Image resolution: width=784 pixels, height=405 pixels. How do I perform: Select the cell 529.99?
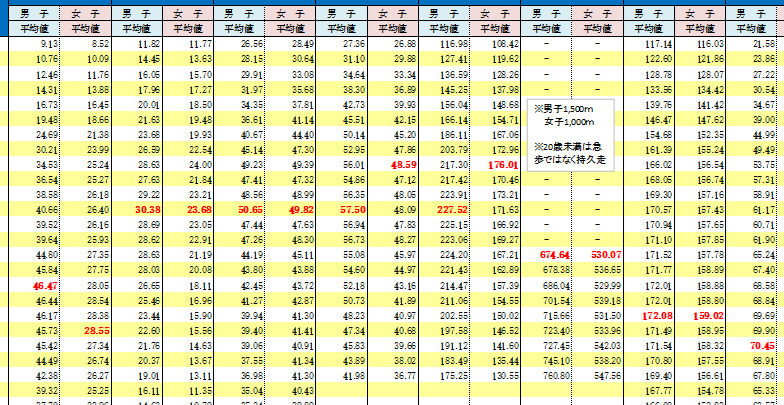pos(608,285)
